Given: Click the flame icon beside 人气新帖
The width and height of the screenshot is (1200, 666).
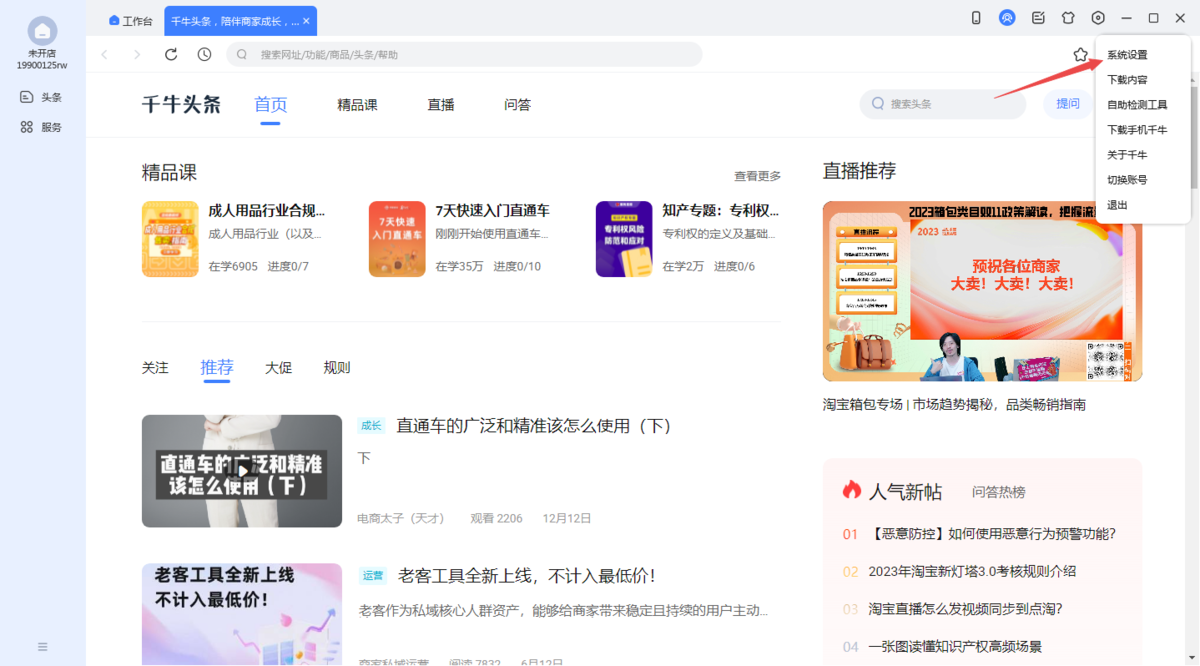Looking at the screenshot, I should (851, 490).
